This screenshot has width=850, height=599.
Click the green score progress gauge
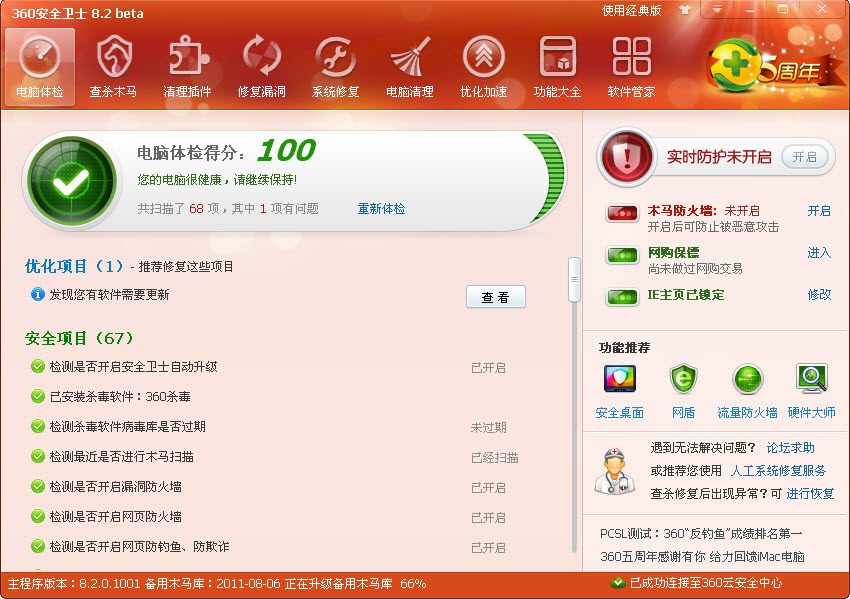pos(545,178)
